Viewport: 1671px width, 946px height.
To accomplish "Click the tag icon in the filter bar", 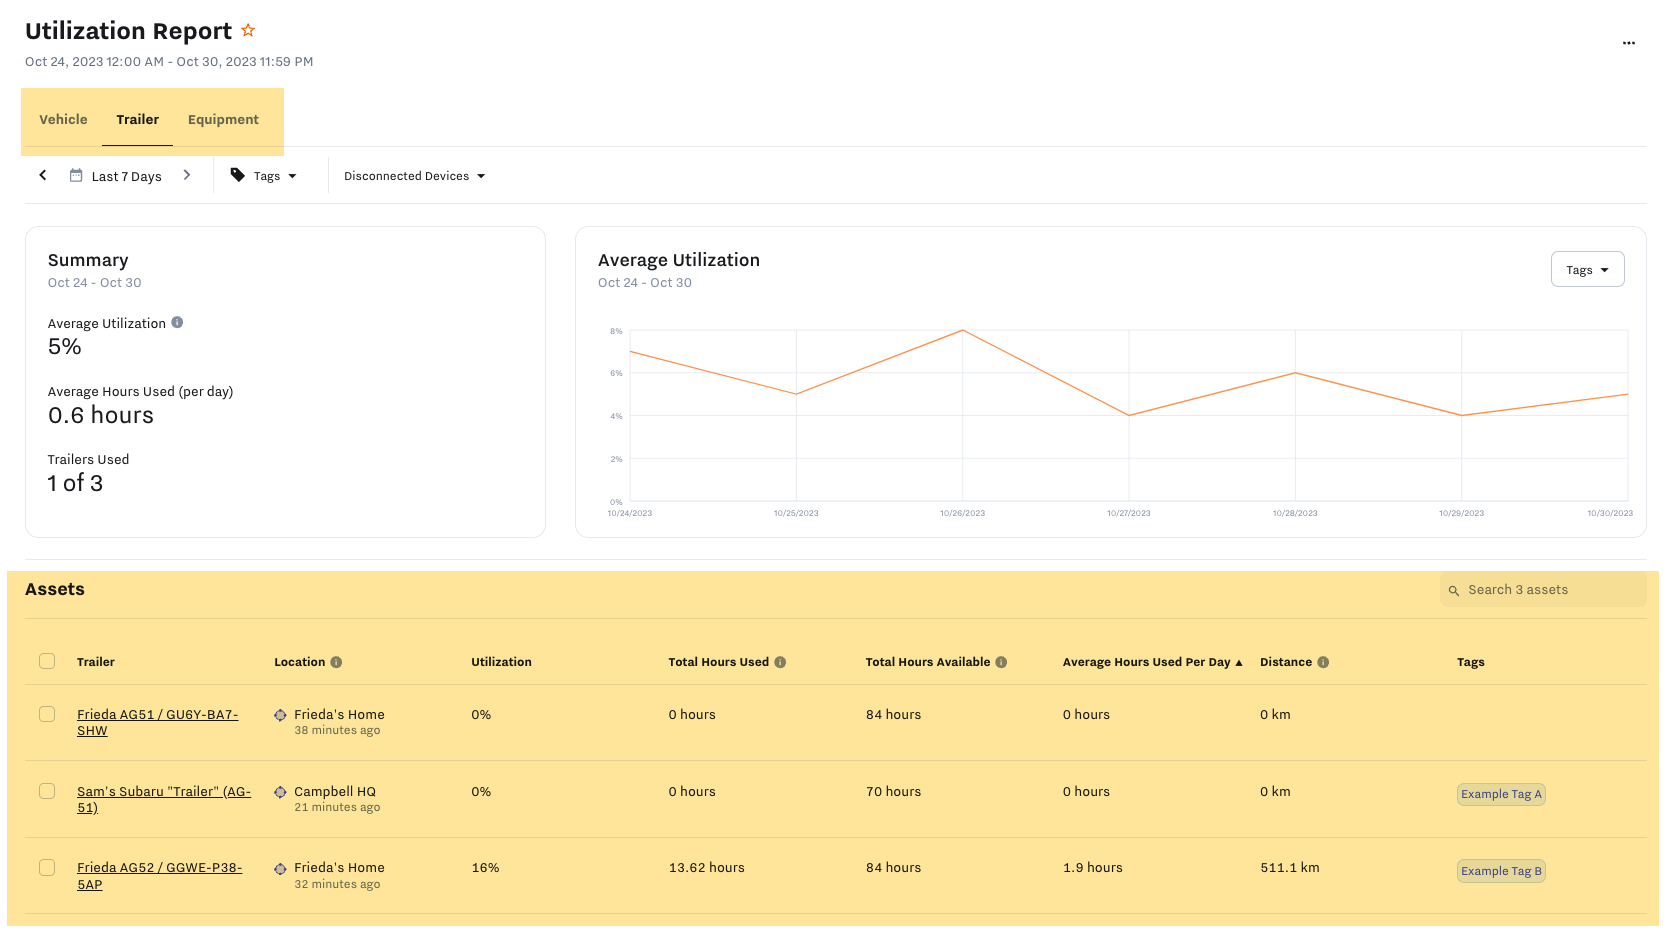I will tap(238, 175).
